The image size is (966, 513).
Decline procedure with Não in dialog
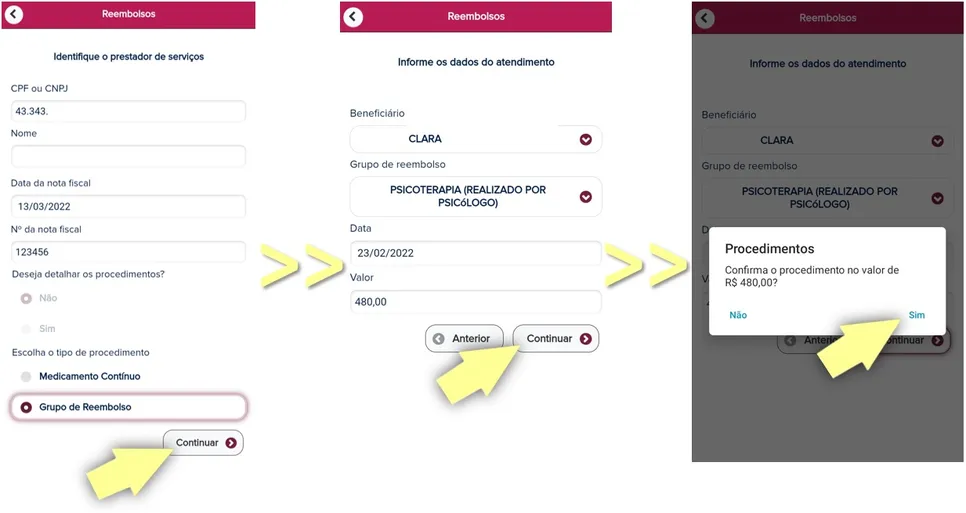pos(738,315)
